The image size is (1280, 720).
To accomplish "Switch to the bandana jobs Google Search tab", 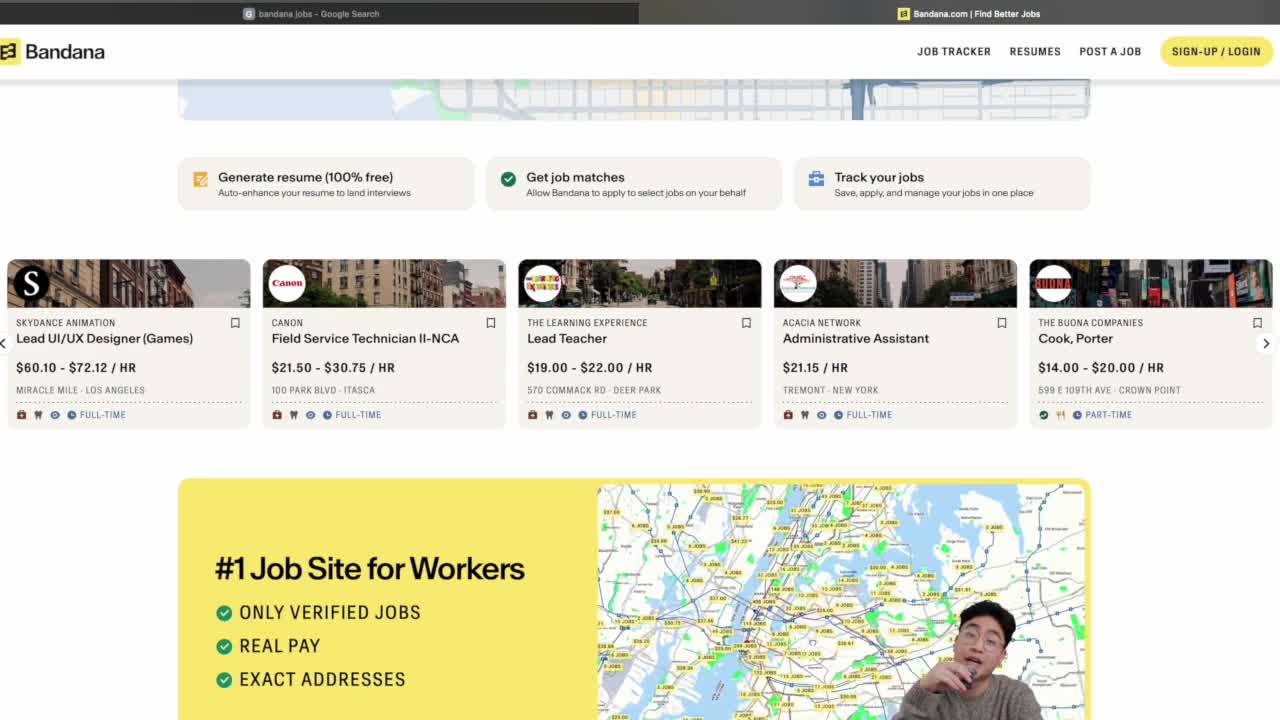I will click(x=311, y=14).
